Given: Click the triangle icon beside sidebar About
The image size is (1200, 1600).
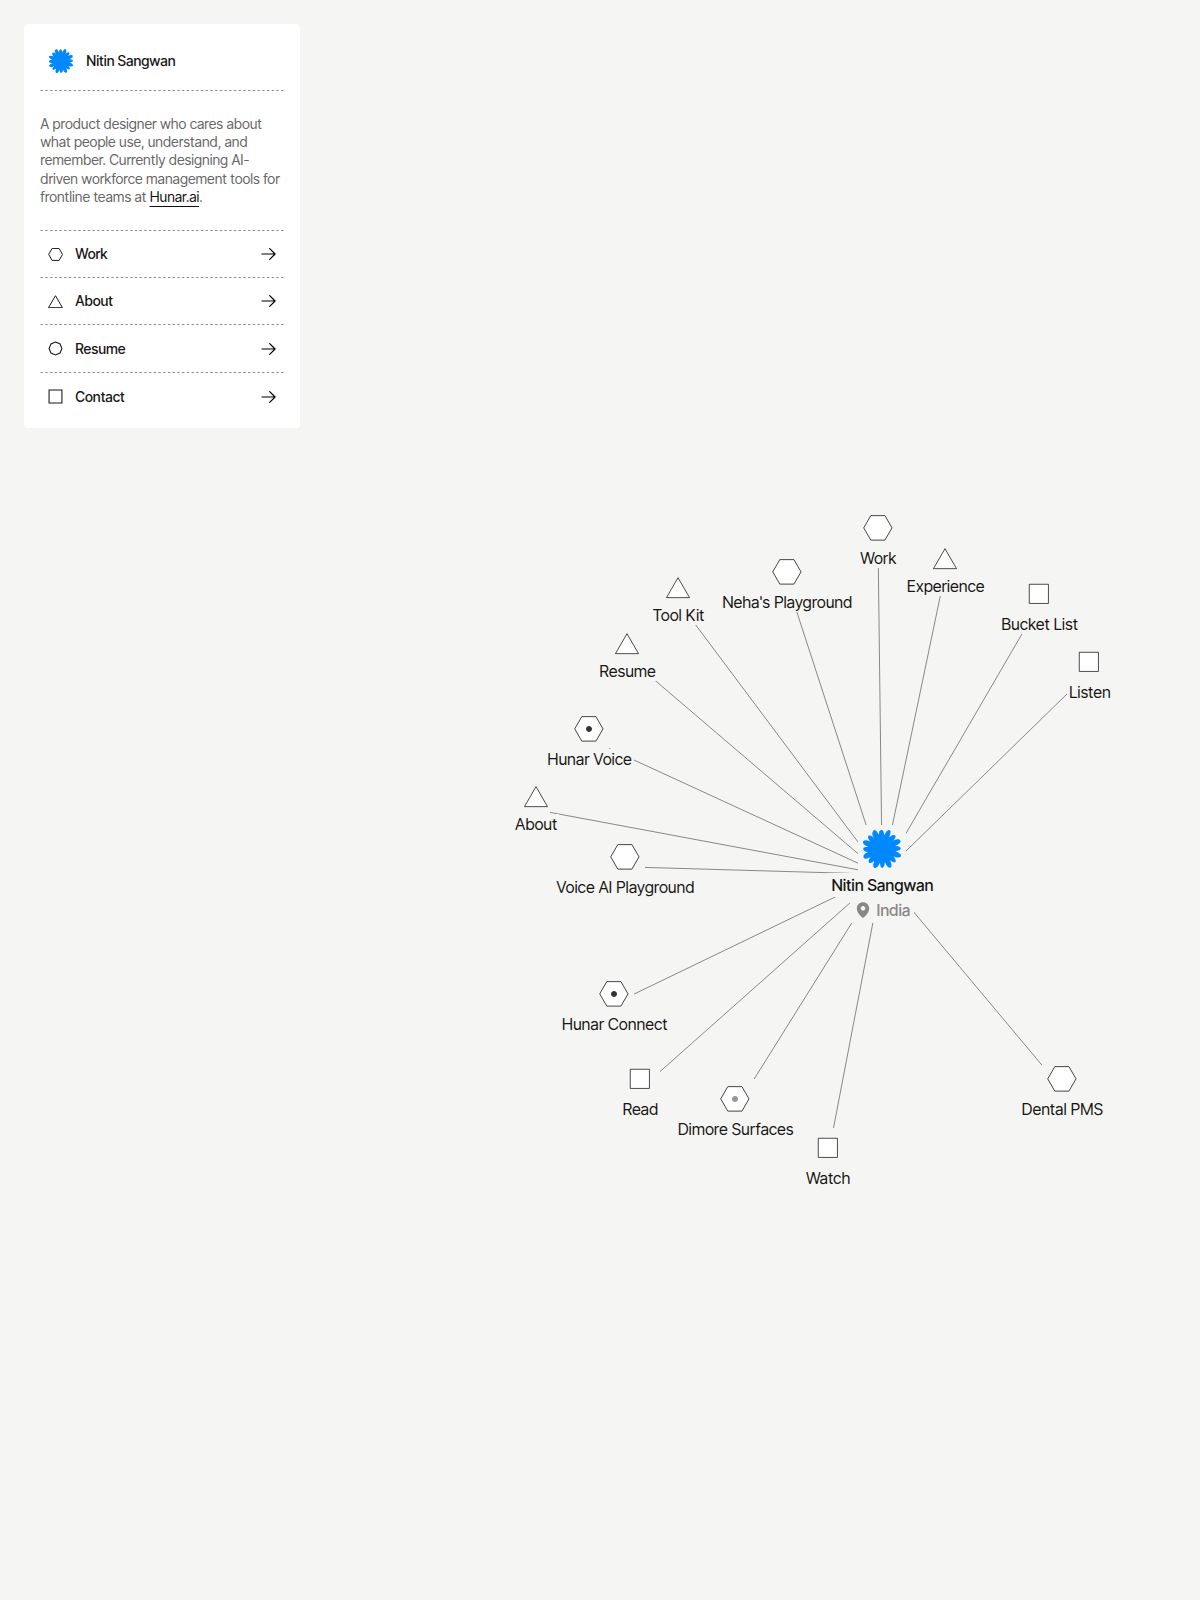Looking at the screenshot, I should pos(56,301).
